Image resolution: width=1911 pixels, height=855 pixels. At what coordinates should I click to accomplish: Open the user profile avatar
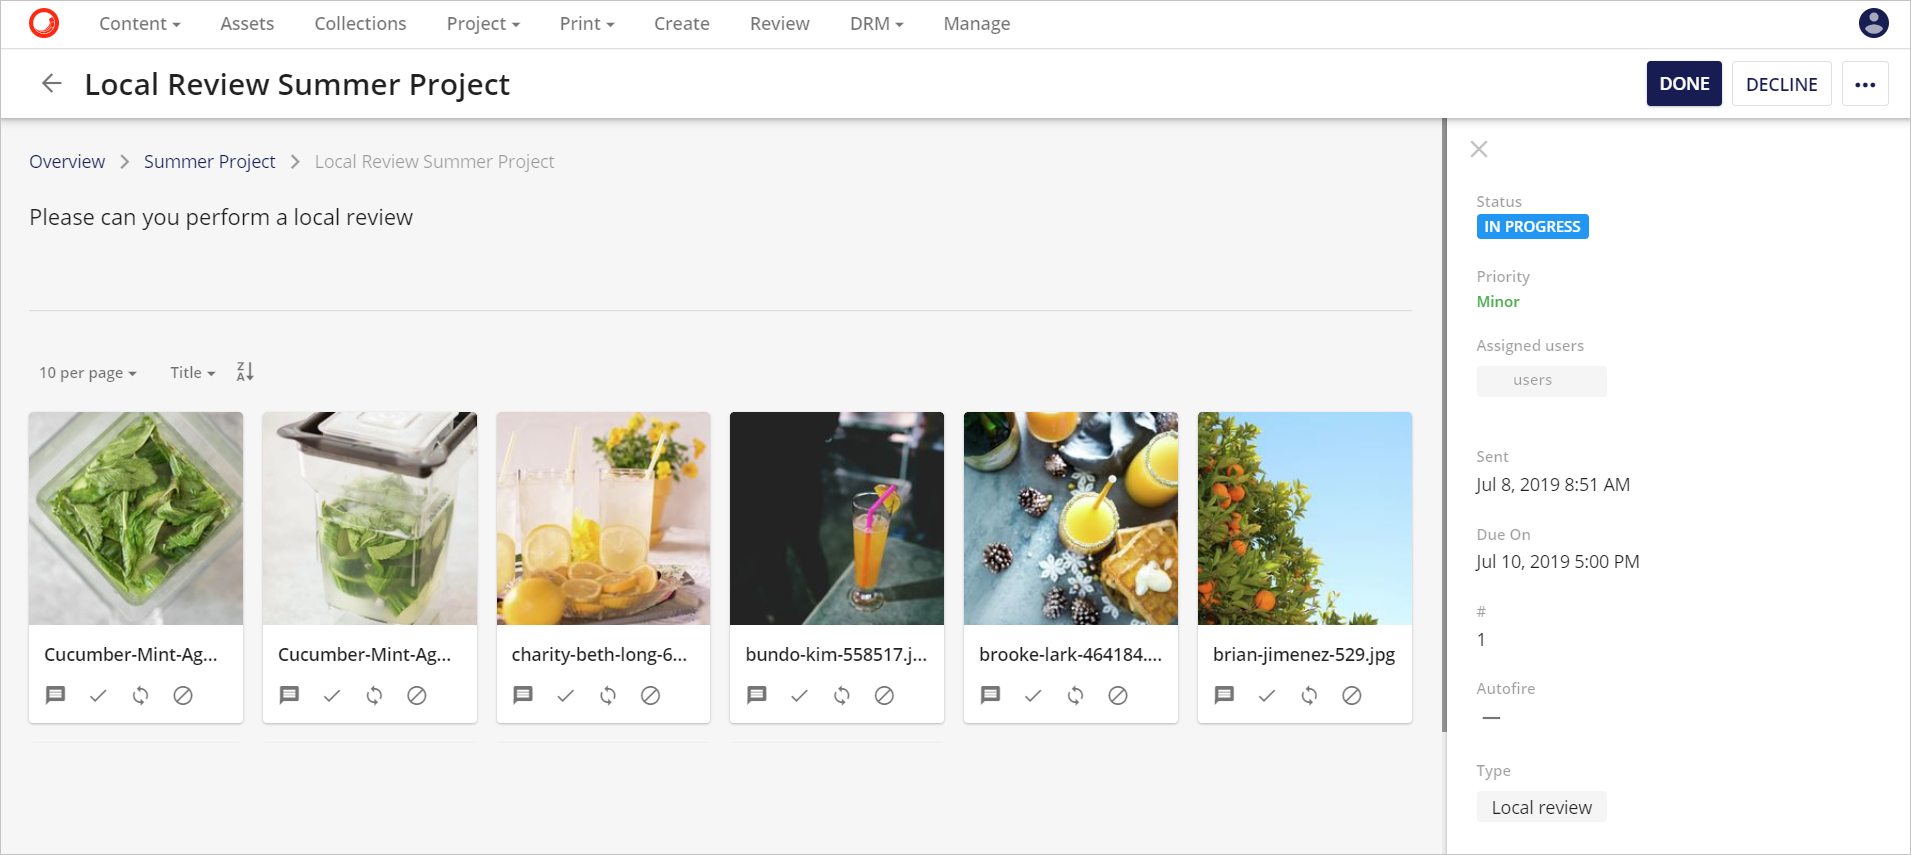(x=1873, y=23)
